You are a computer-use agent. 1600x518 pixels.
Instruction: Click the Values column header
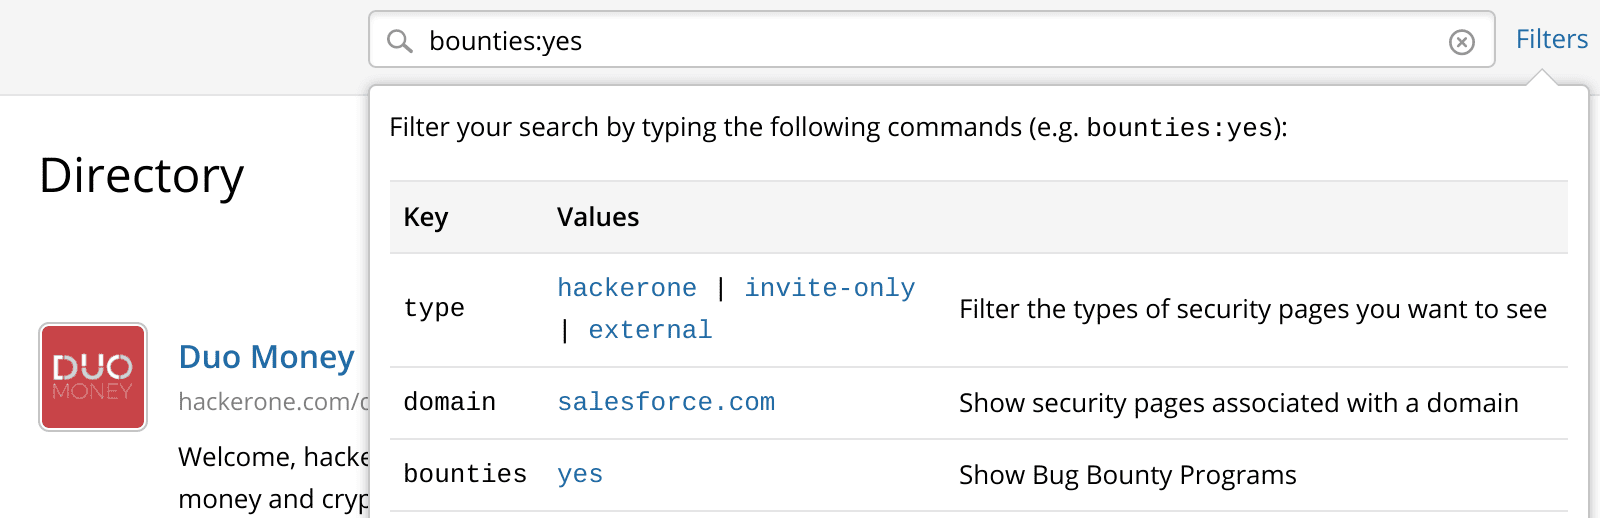[x=598, y=217]
